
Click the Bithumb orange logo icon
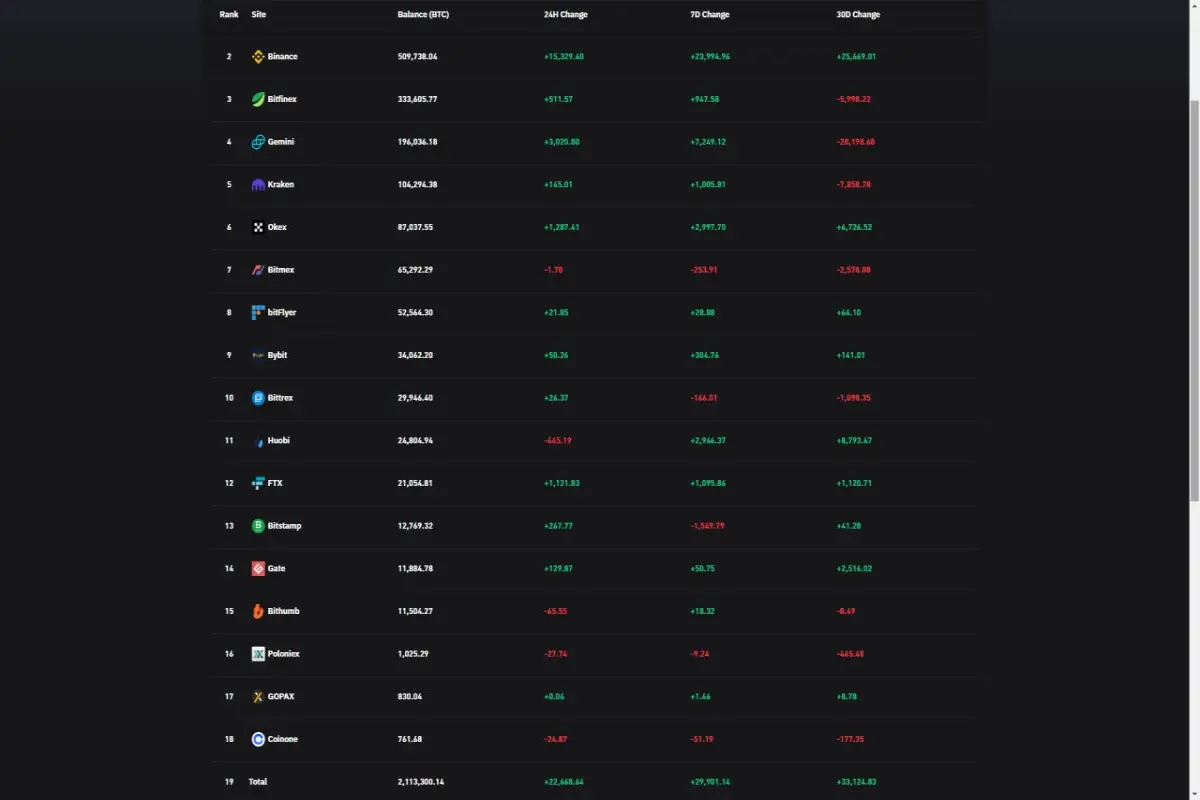(x=258, y=611)
